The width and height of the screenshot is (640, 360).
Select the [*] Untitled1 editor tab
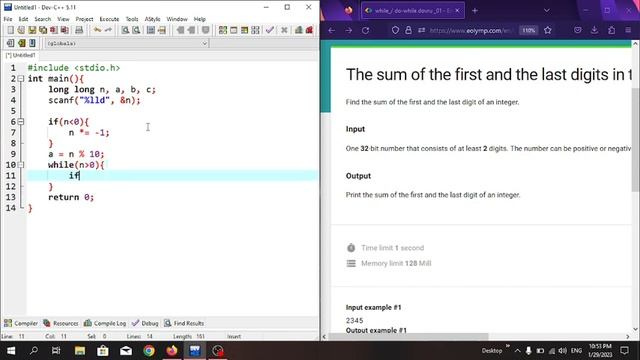20,55
